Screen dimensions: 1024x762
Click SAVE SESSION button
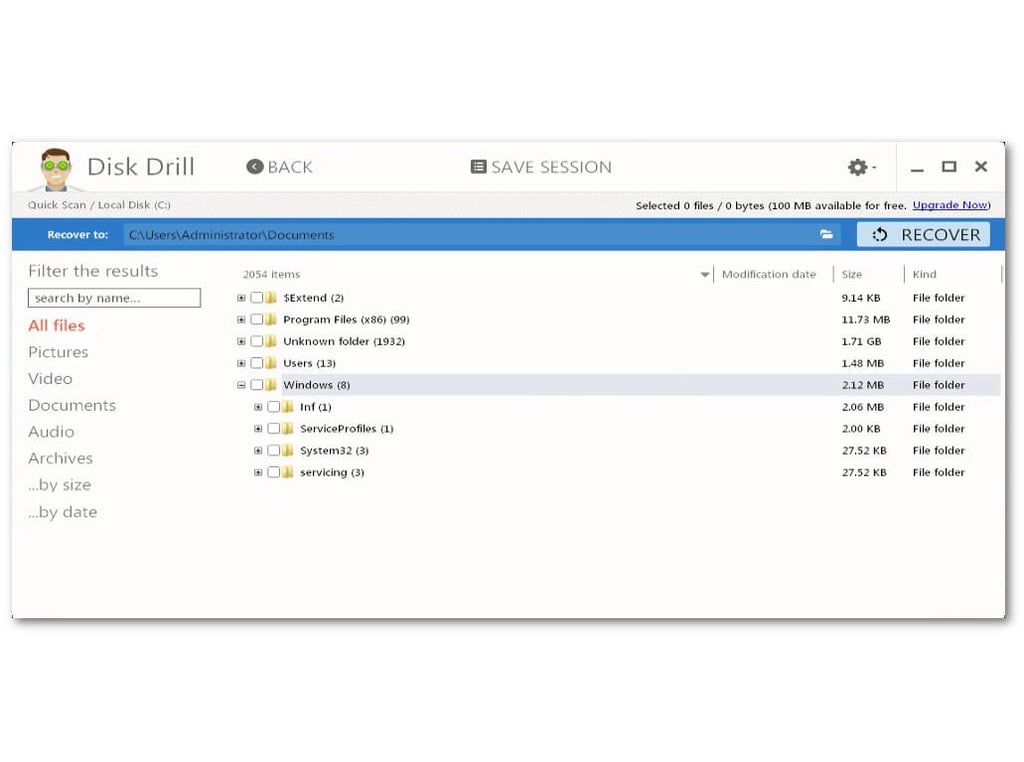click(x=541, y=167)
